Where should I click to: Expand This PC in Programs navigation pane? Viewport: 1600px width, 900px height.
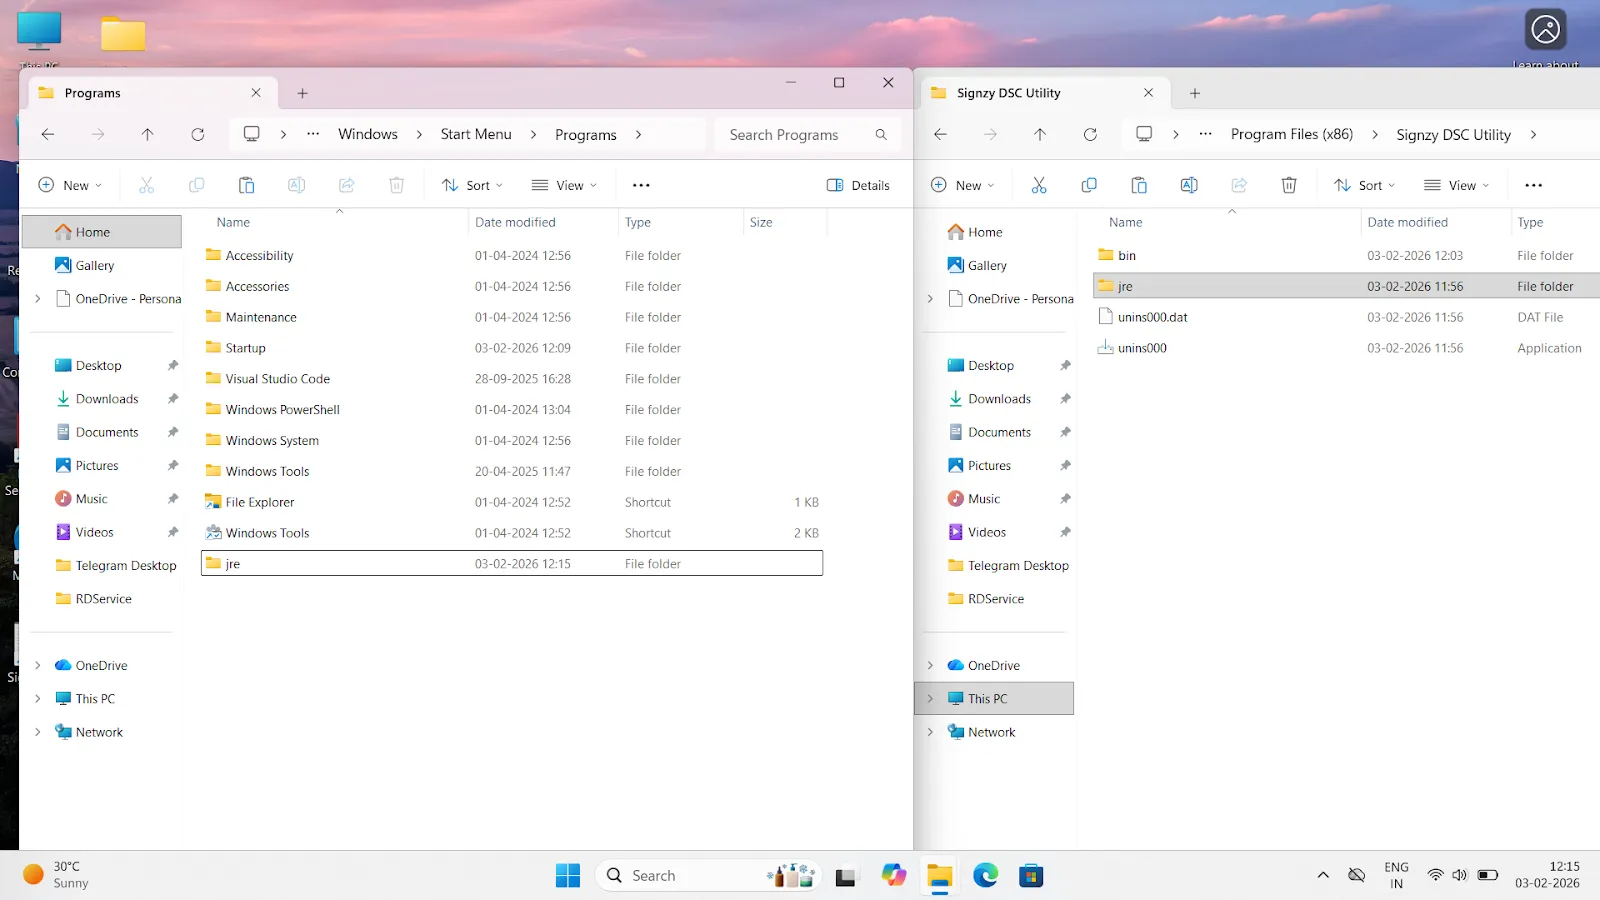38,699
